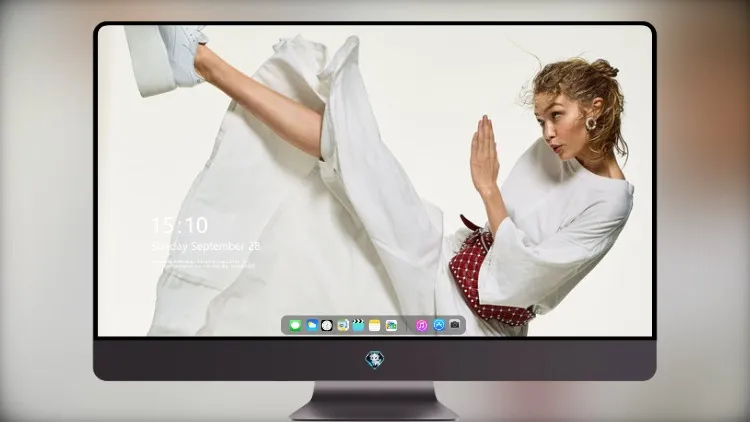
Task: Open the green Messages app in dock
Action: click(x=295, y=326)
